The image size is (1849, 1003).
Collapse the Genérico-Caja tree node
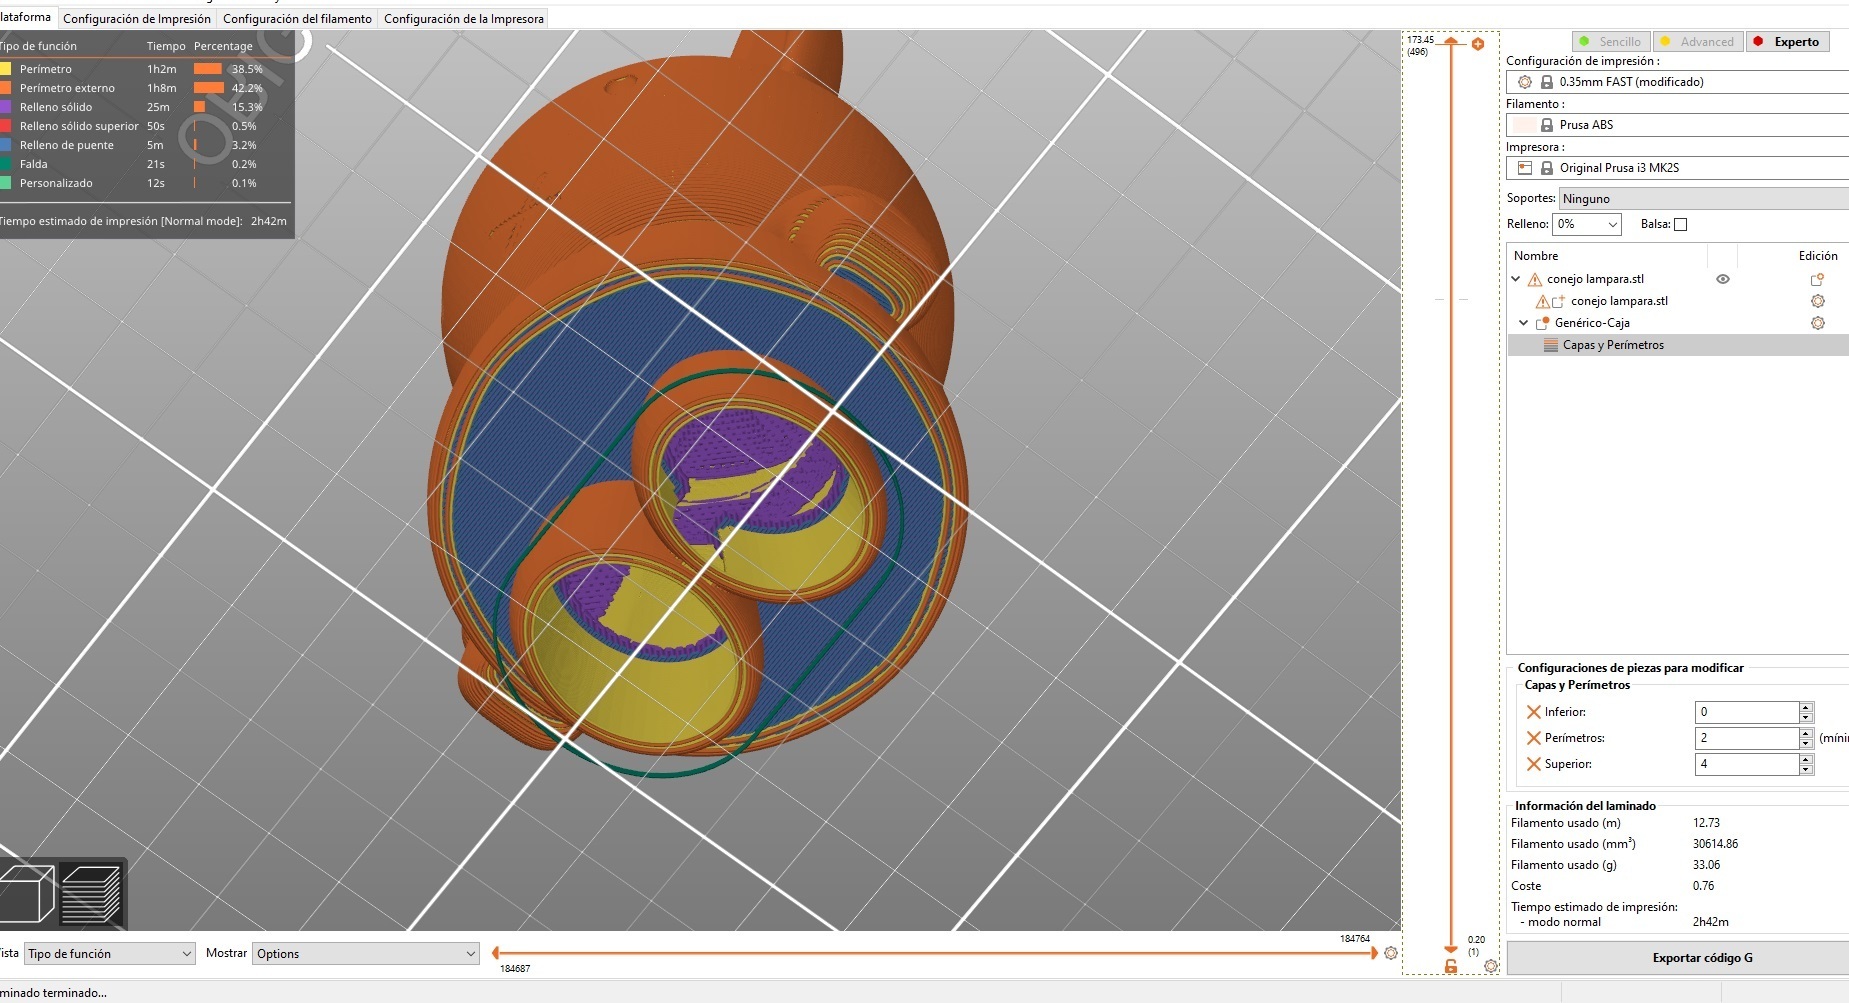click(x=1523, y=323)
